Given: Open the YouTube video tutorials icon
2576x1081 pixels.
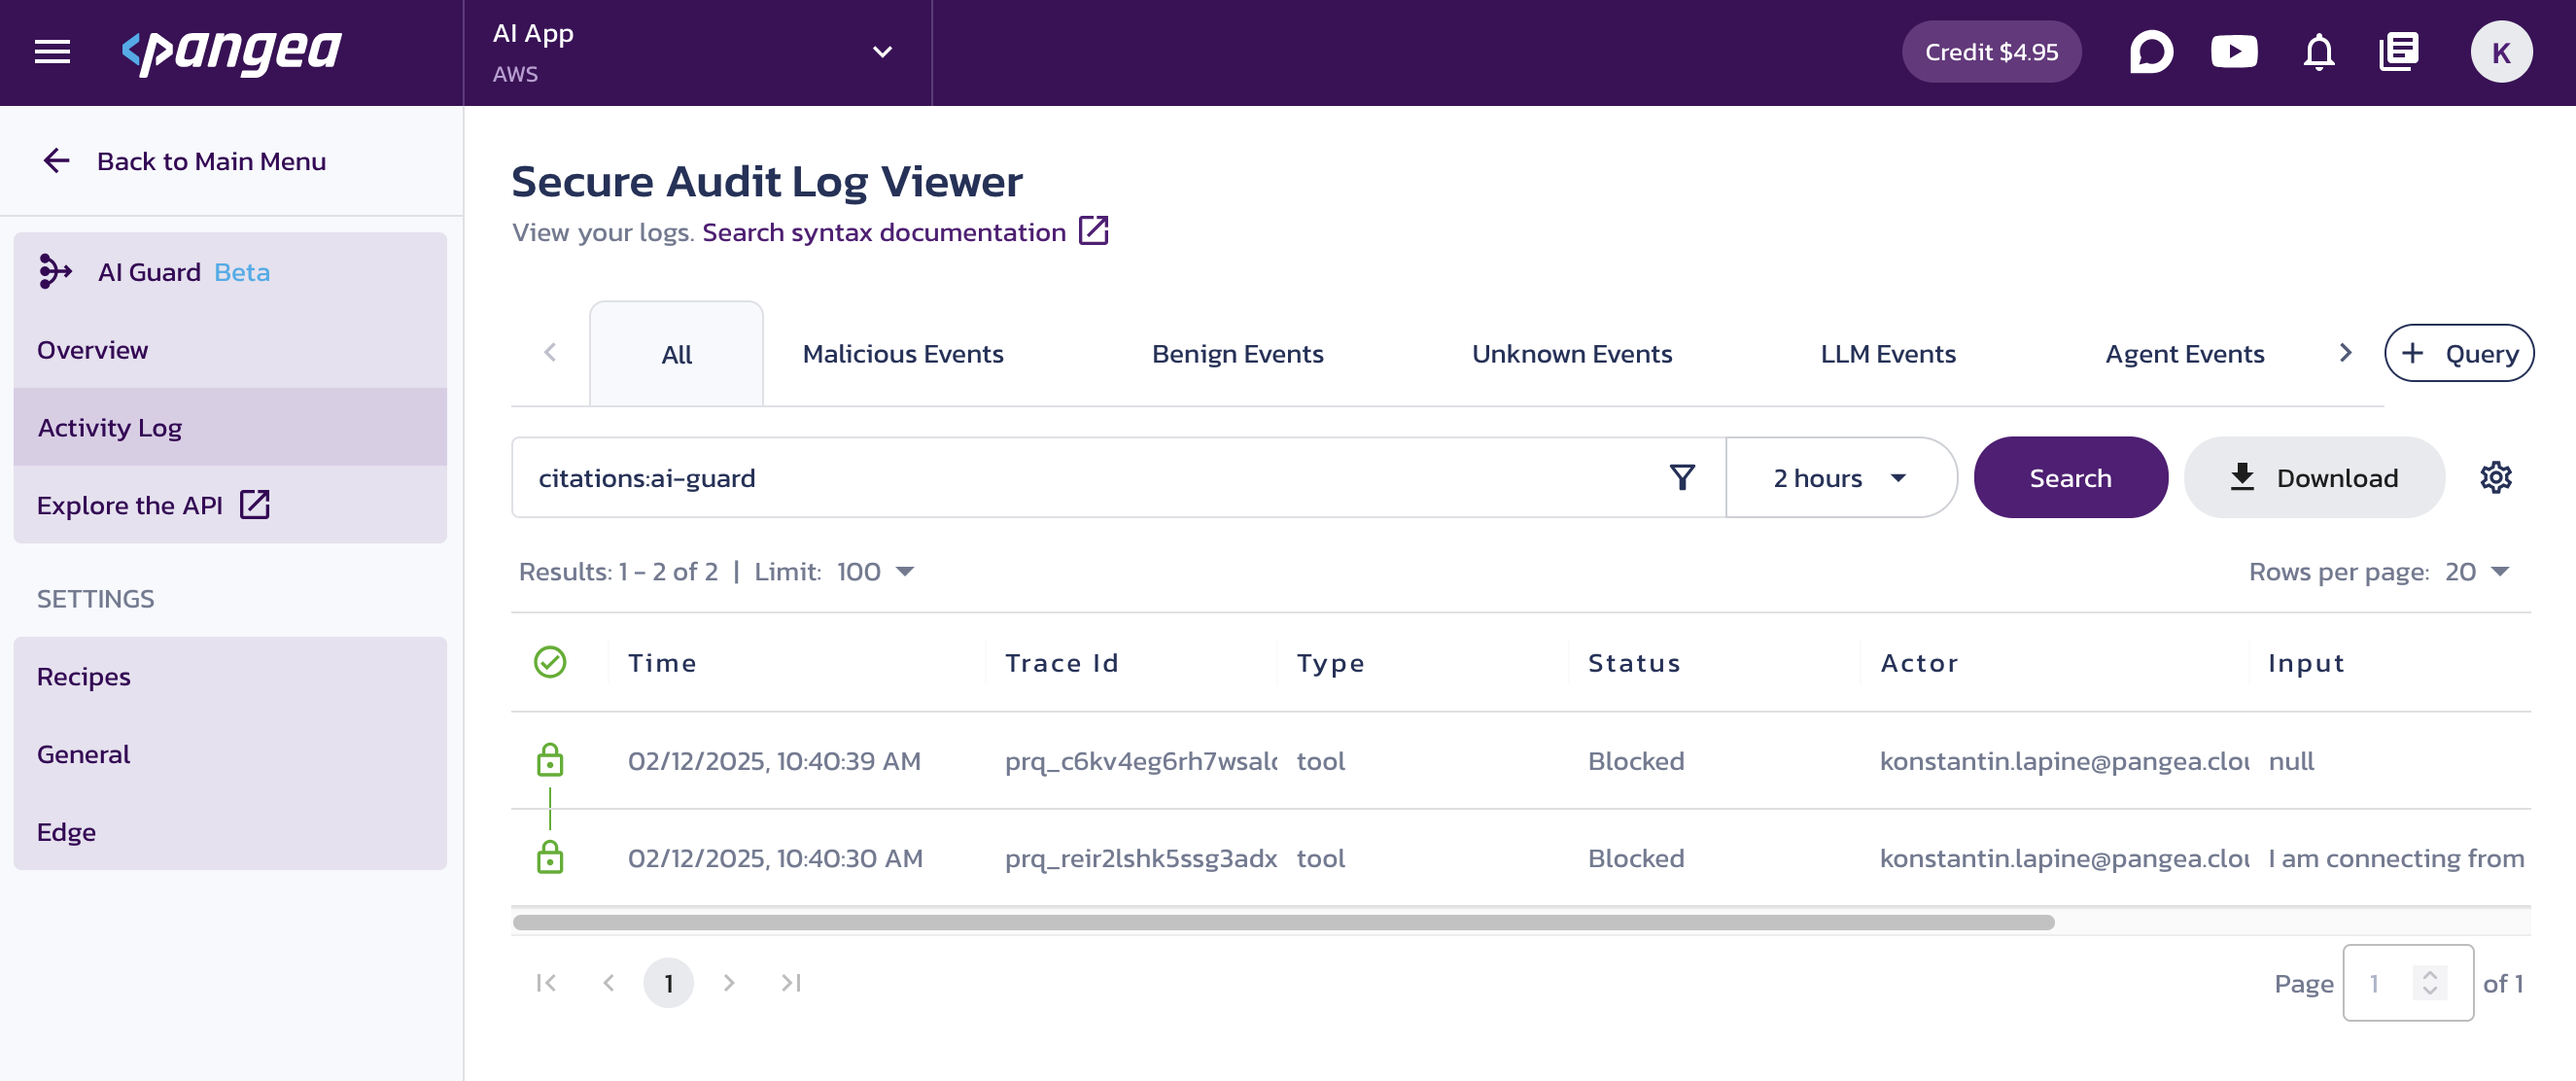Looking at the screenshot, I should tap(2233, 52).
